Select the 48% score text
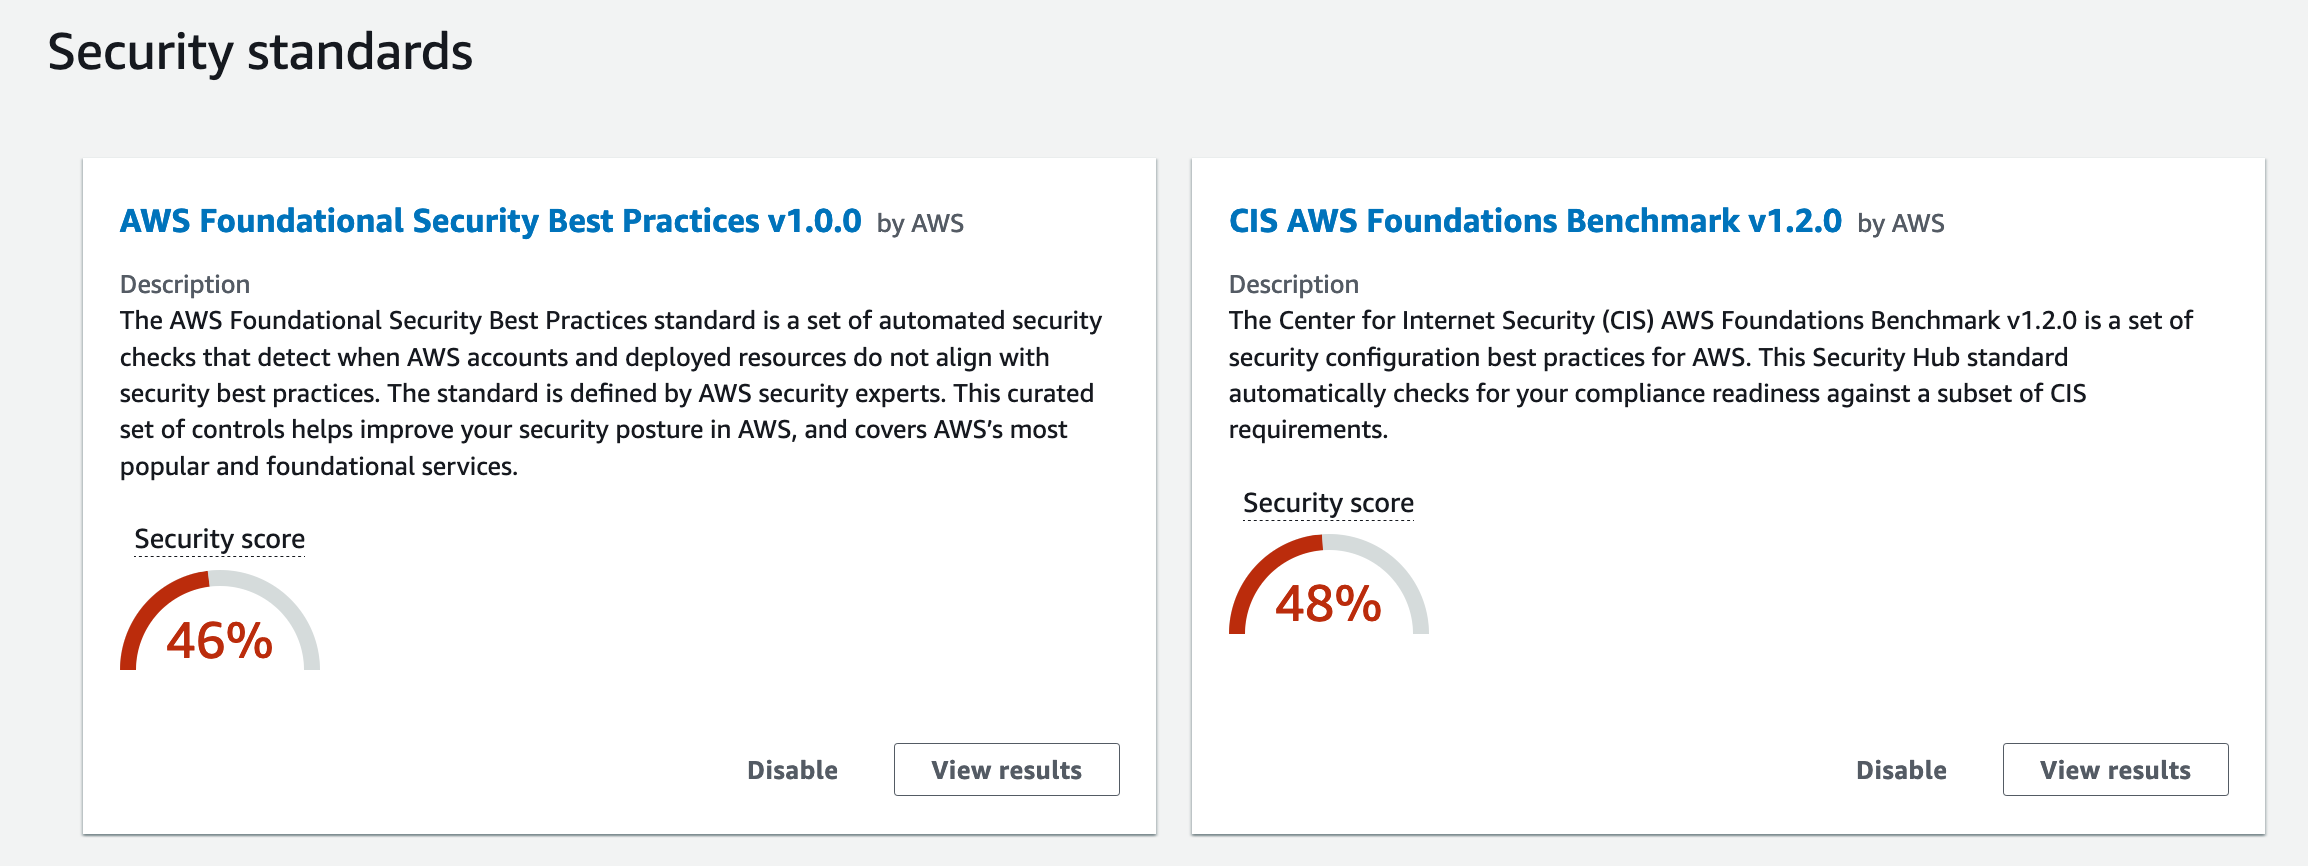Image resolution: width=2308 pixels, height=866 pixels. coord(1328,605)
